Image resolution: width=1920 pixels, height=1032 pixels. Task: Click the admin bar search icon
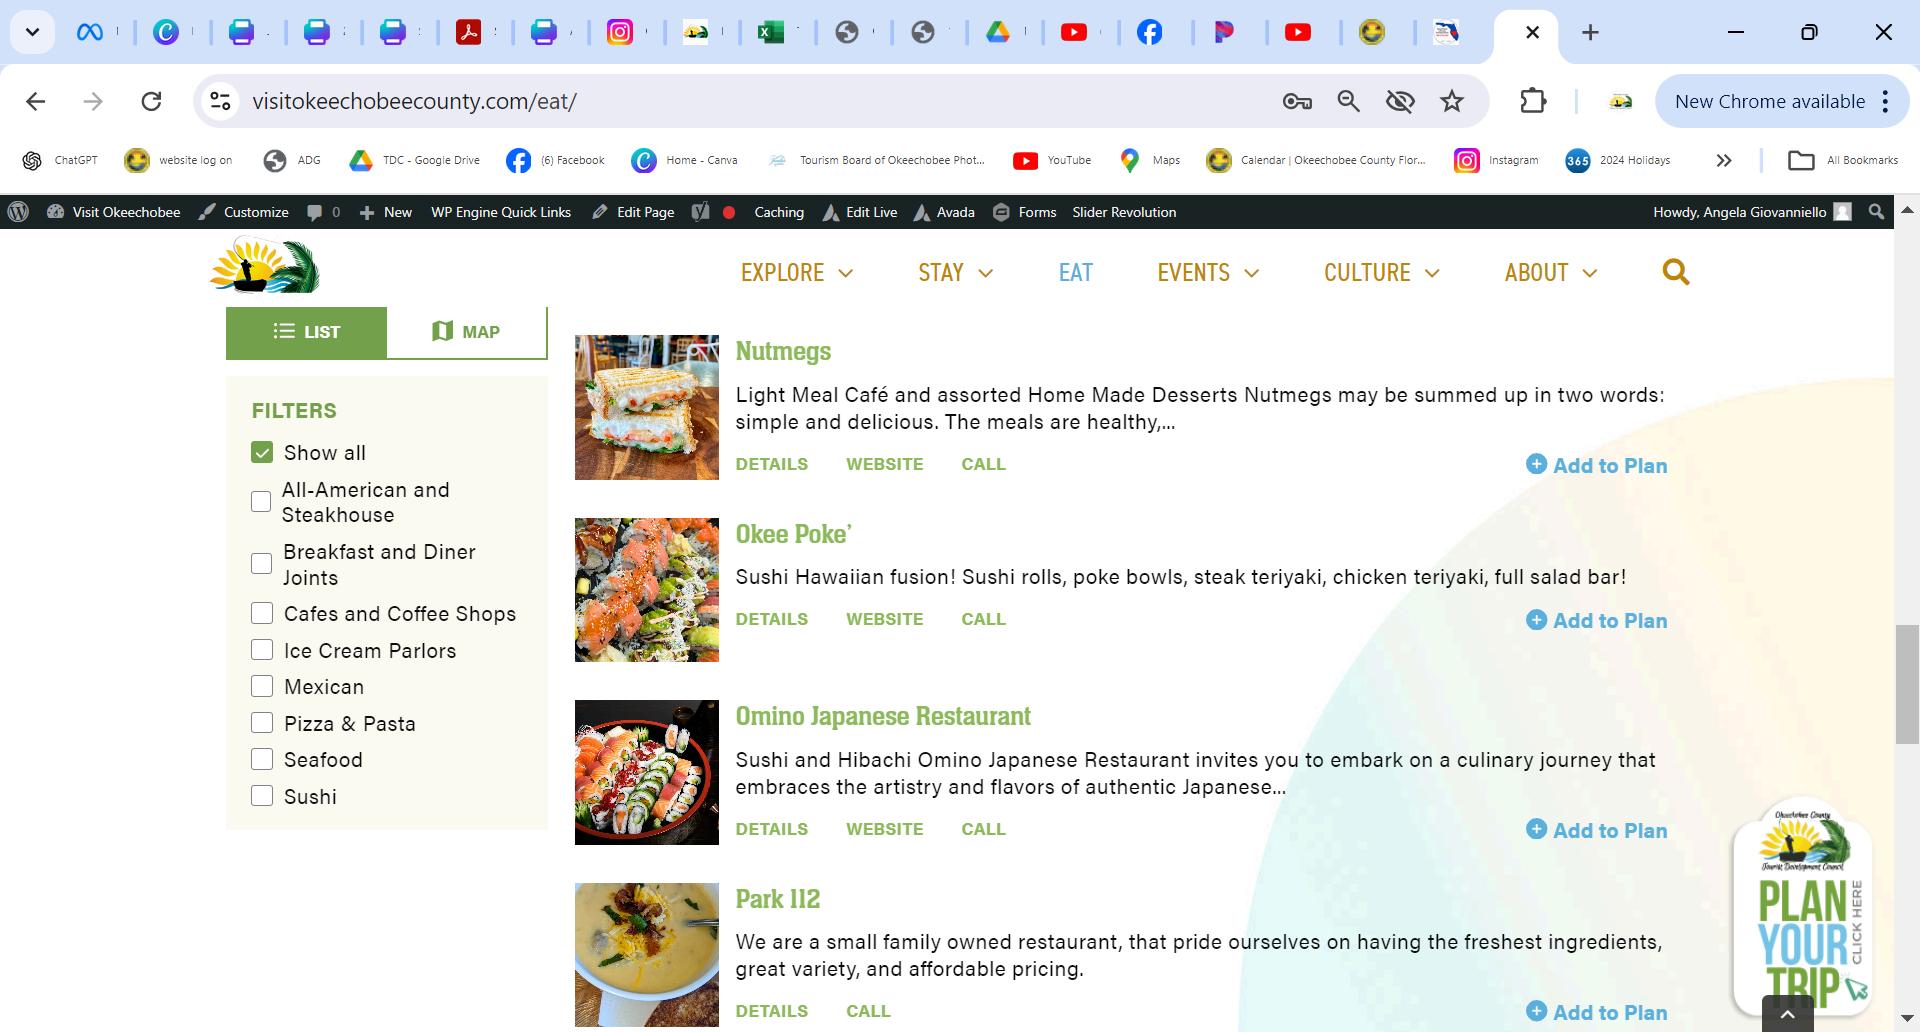(x=1876, y=212)
